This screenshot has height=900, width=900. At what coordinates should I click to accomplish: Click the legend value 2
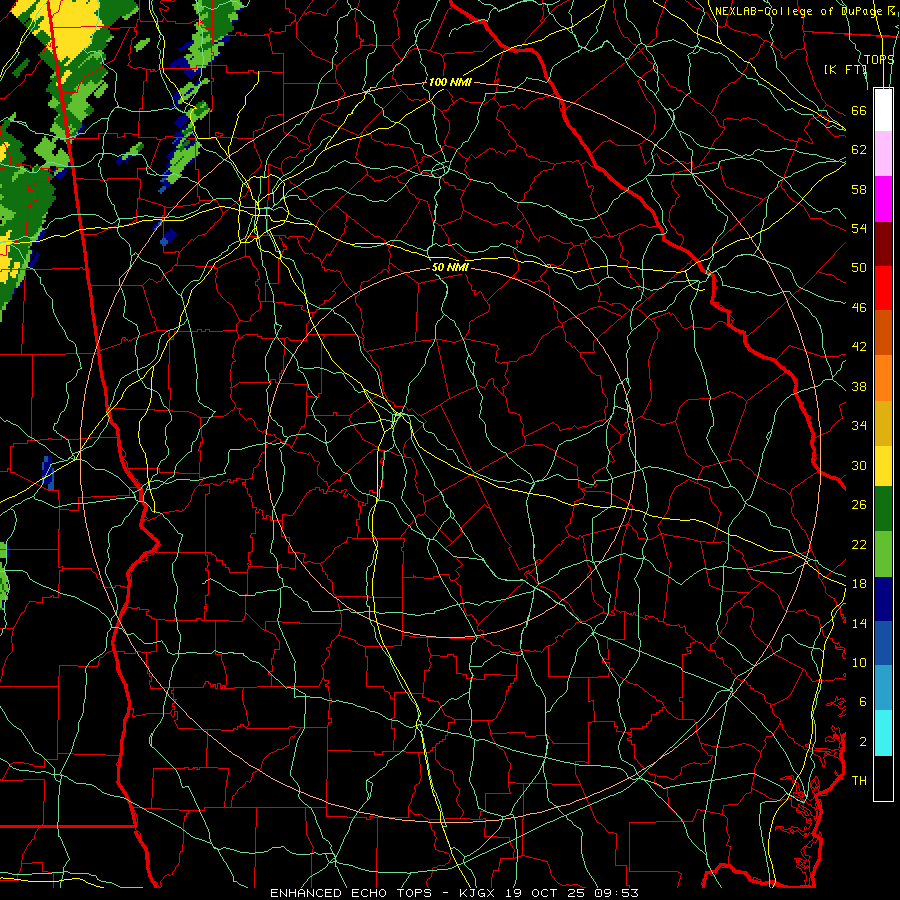click(863, 742)
